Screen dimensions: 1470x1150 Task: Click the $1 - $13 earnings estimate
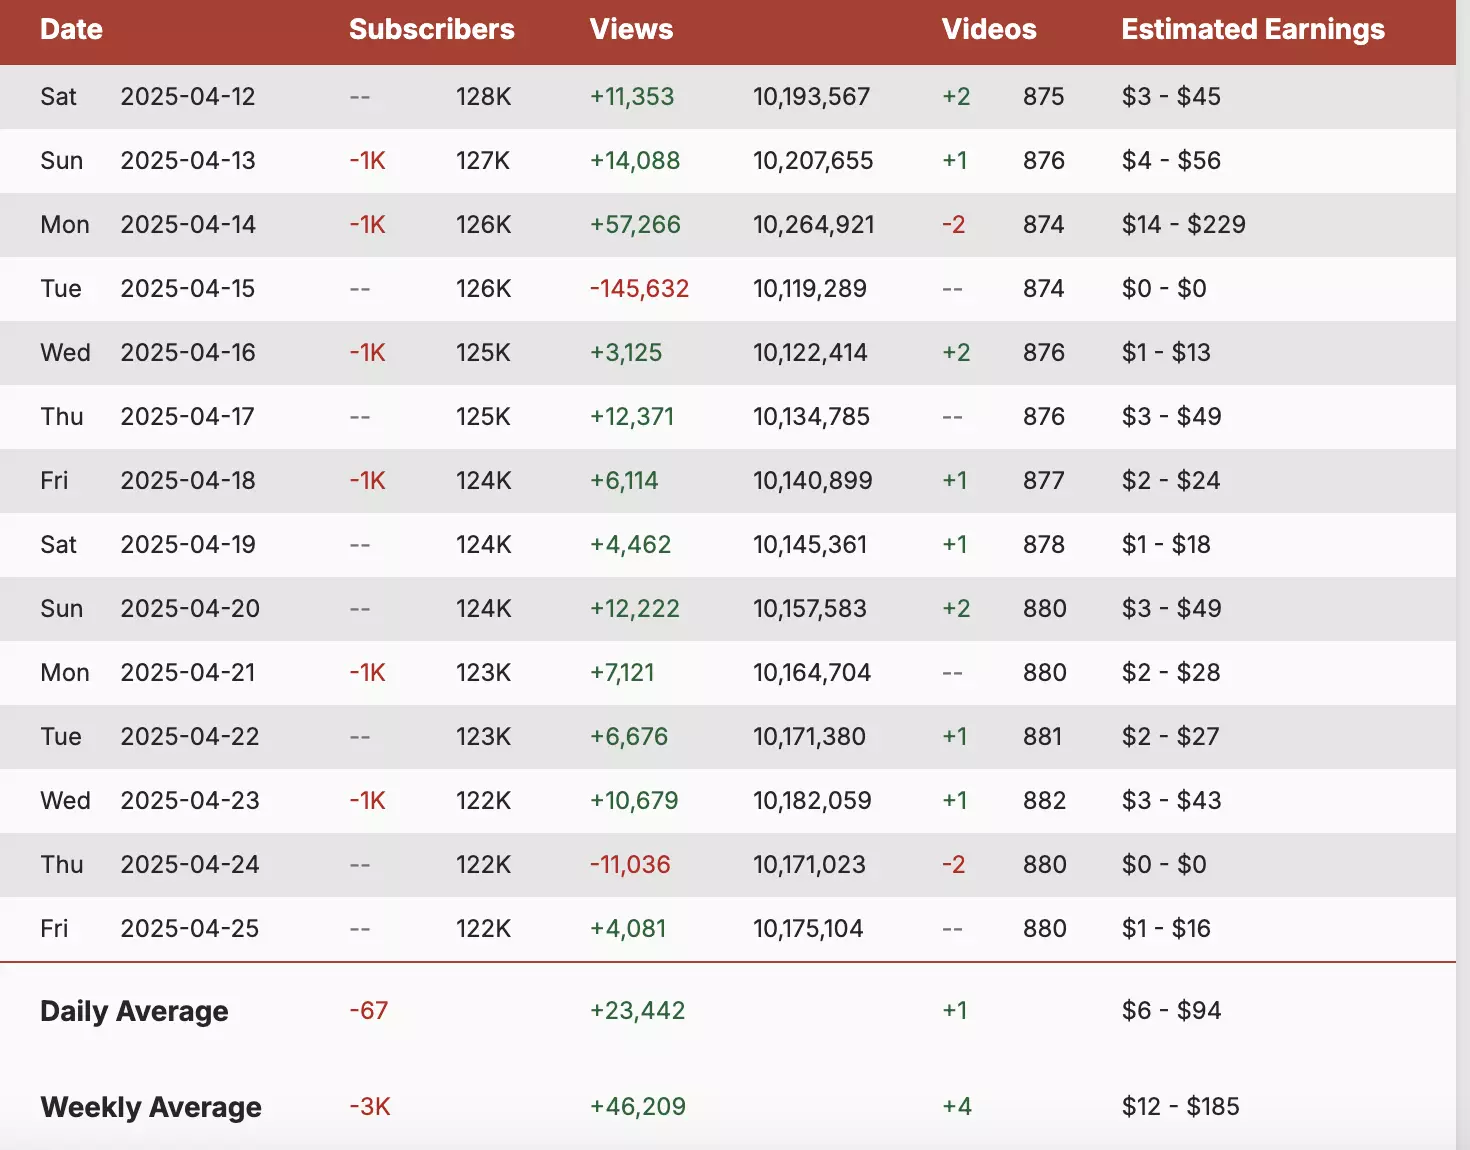[x=1166, y=353]
